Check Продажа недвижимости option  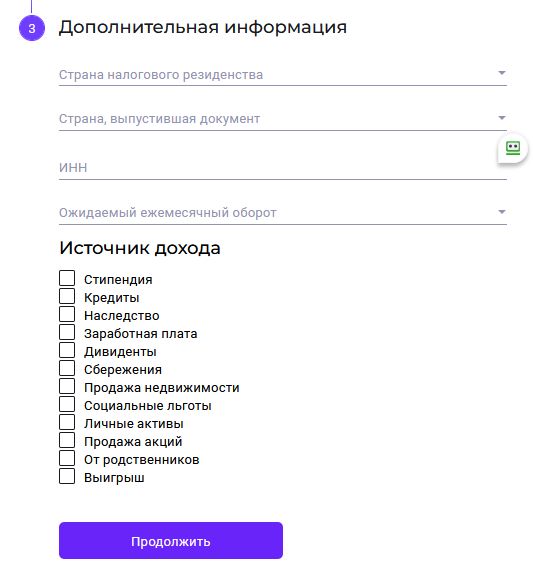click(x=67, y=386)
